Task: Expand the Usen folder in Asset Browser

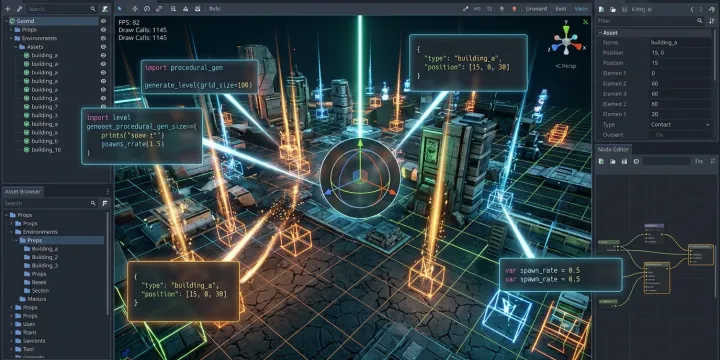Action: [x=11, y=324]
